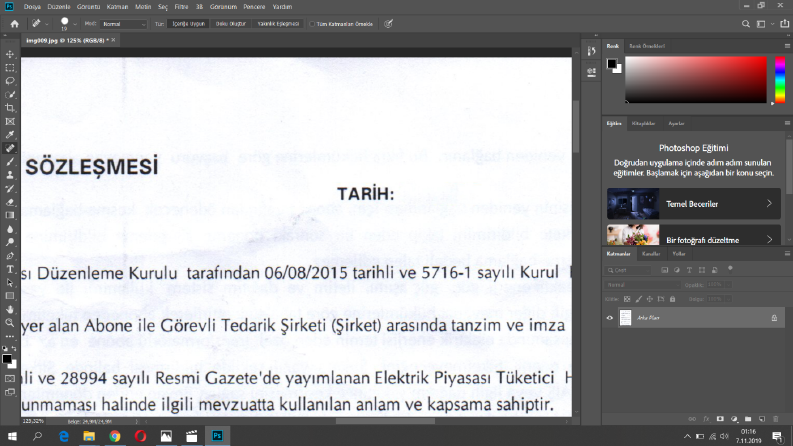The width and height of the screenshot is (793, 446).
Task: Switch to the Renk Örnekleri tab
Action: pyautogui.click(x=647, y=46)
